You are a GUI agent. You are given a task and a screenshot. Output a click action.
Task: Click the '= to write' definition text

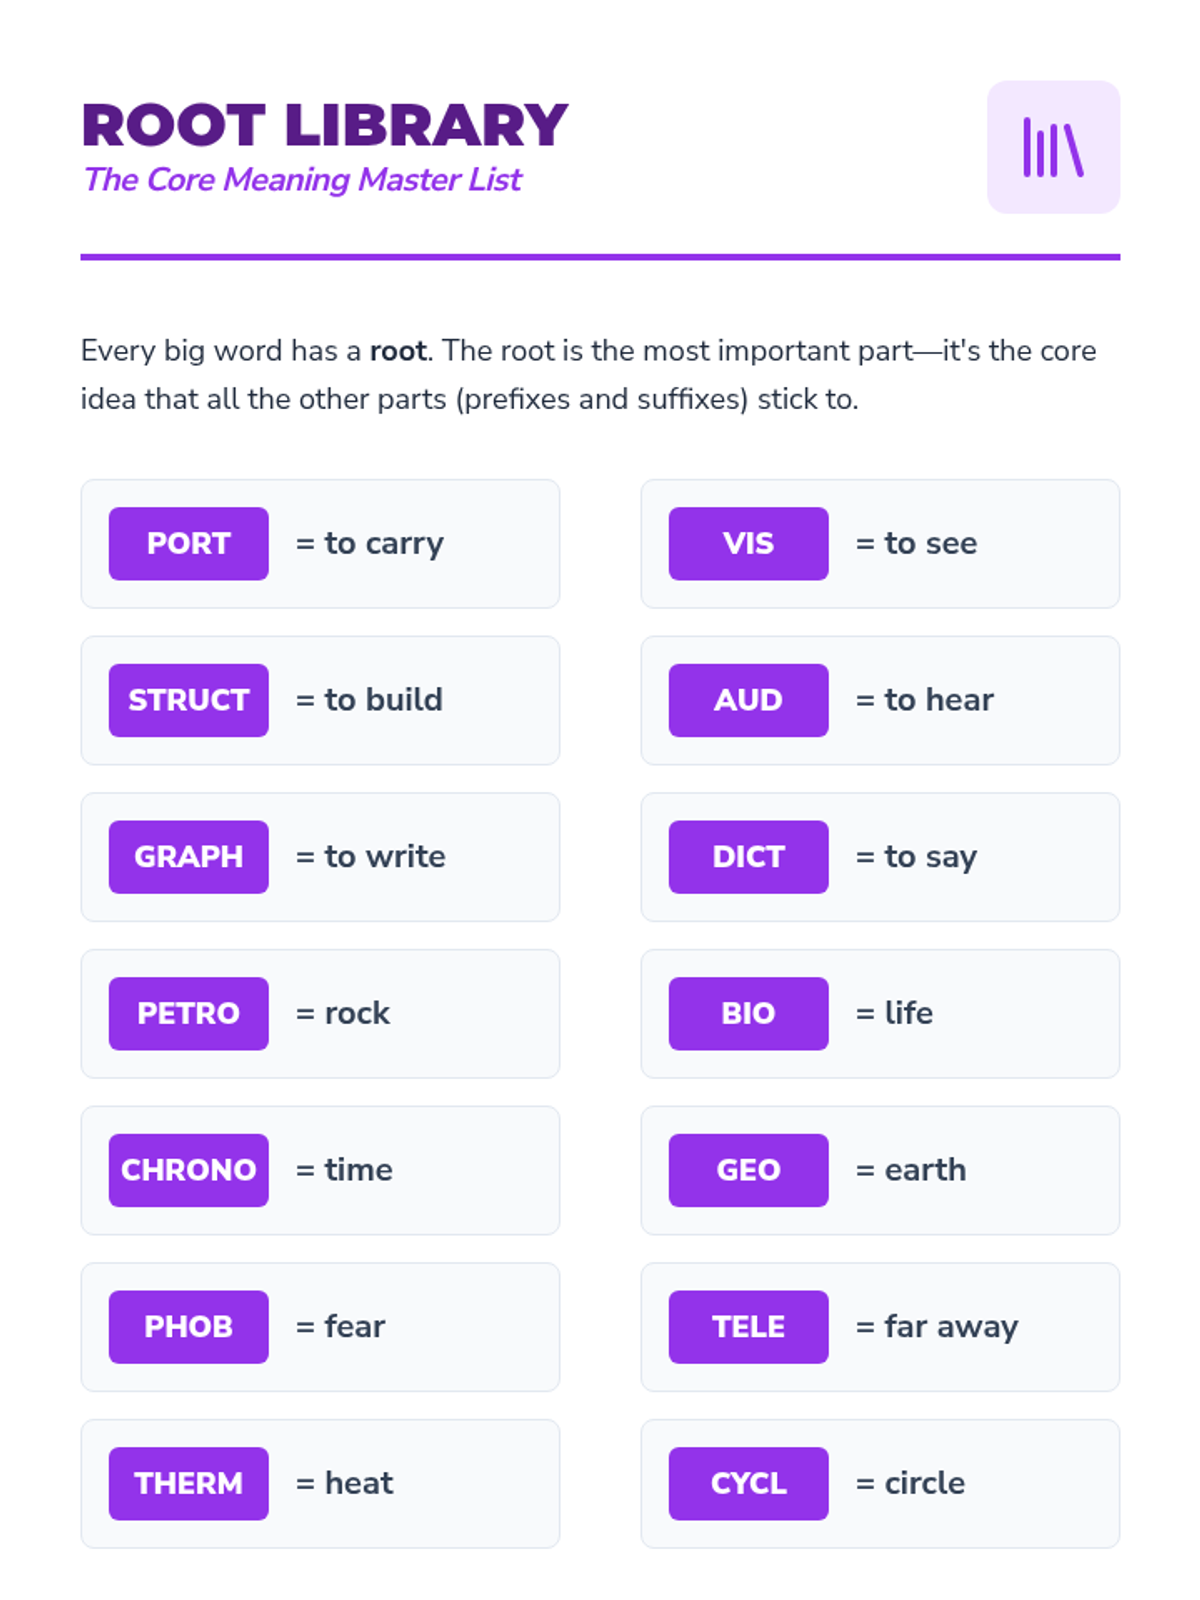click(371, 857)
